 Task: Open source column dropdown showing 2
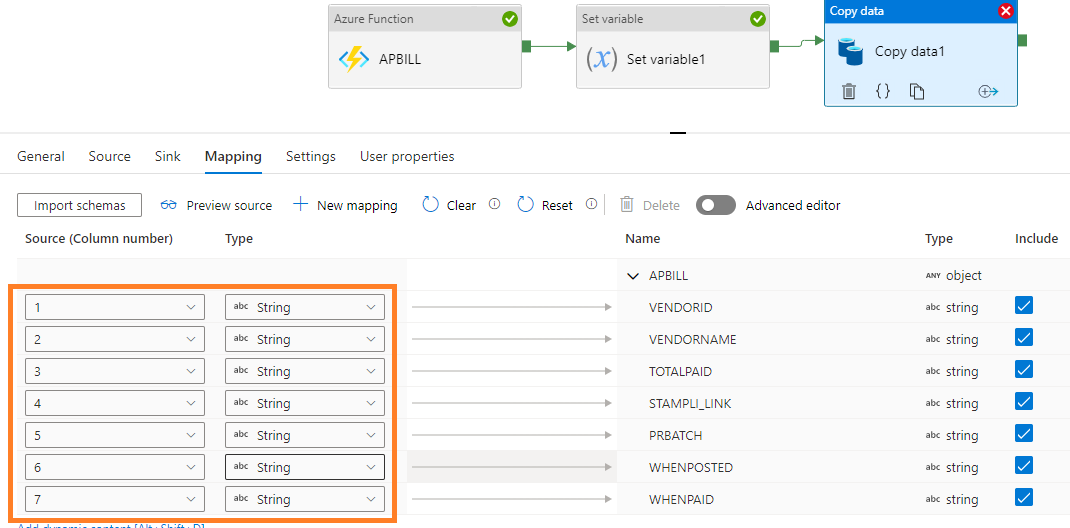(x=115, y=339)
